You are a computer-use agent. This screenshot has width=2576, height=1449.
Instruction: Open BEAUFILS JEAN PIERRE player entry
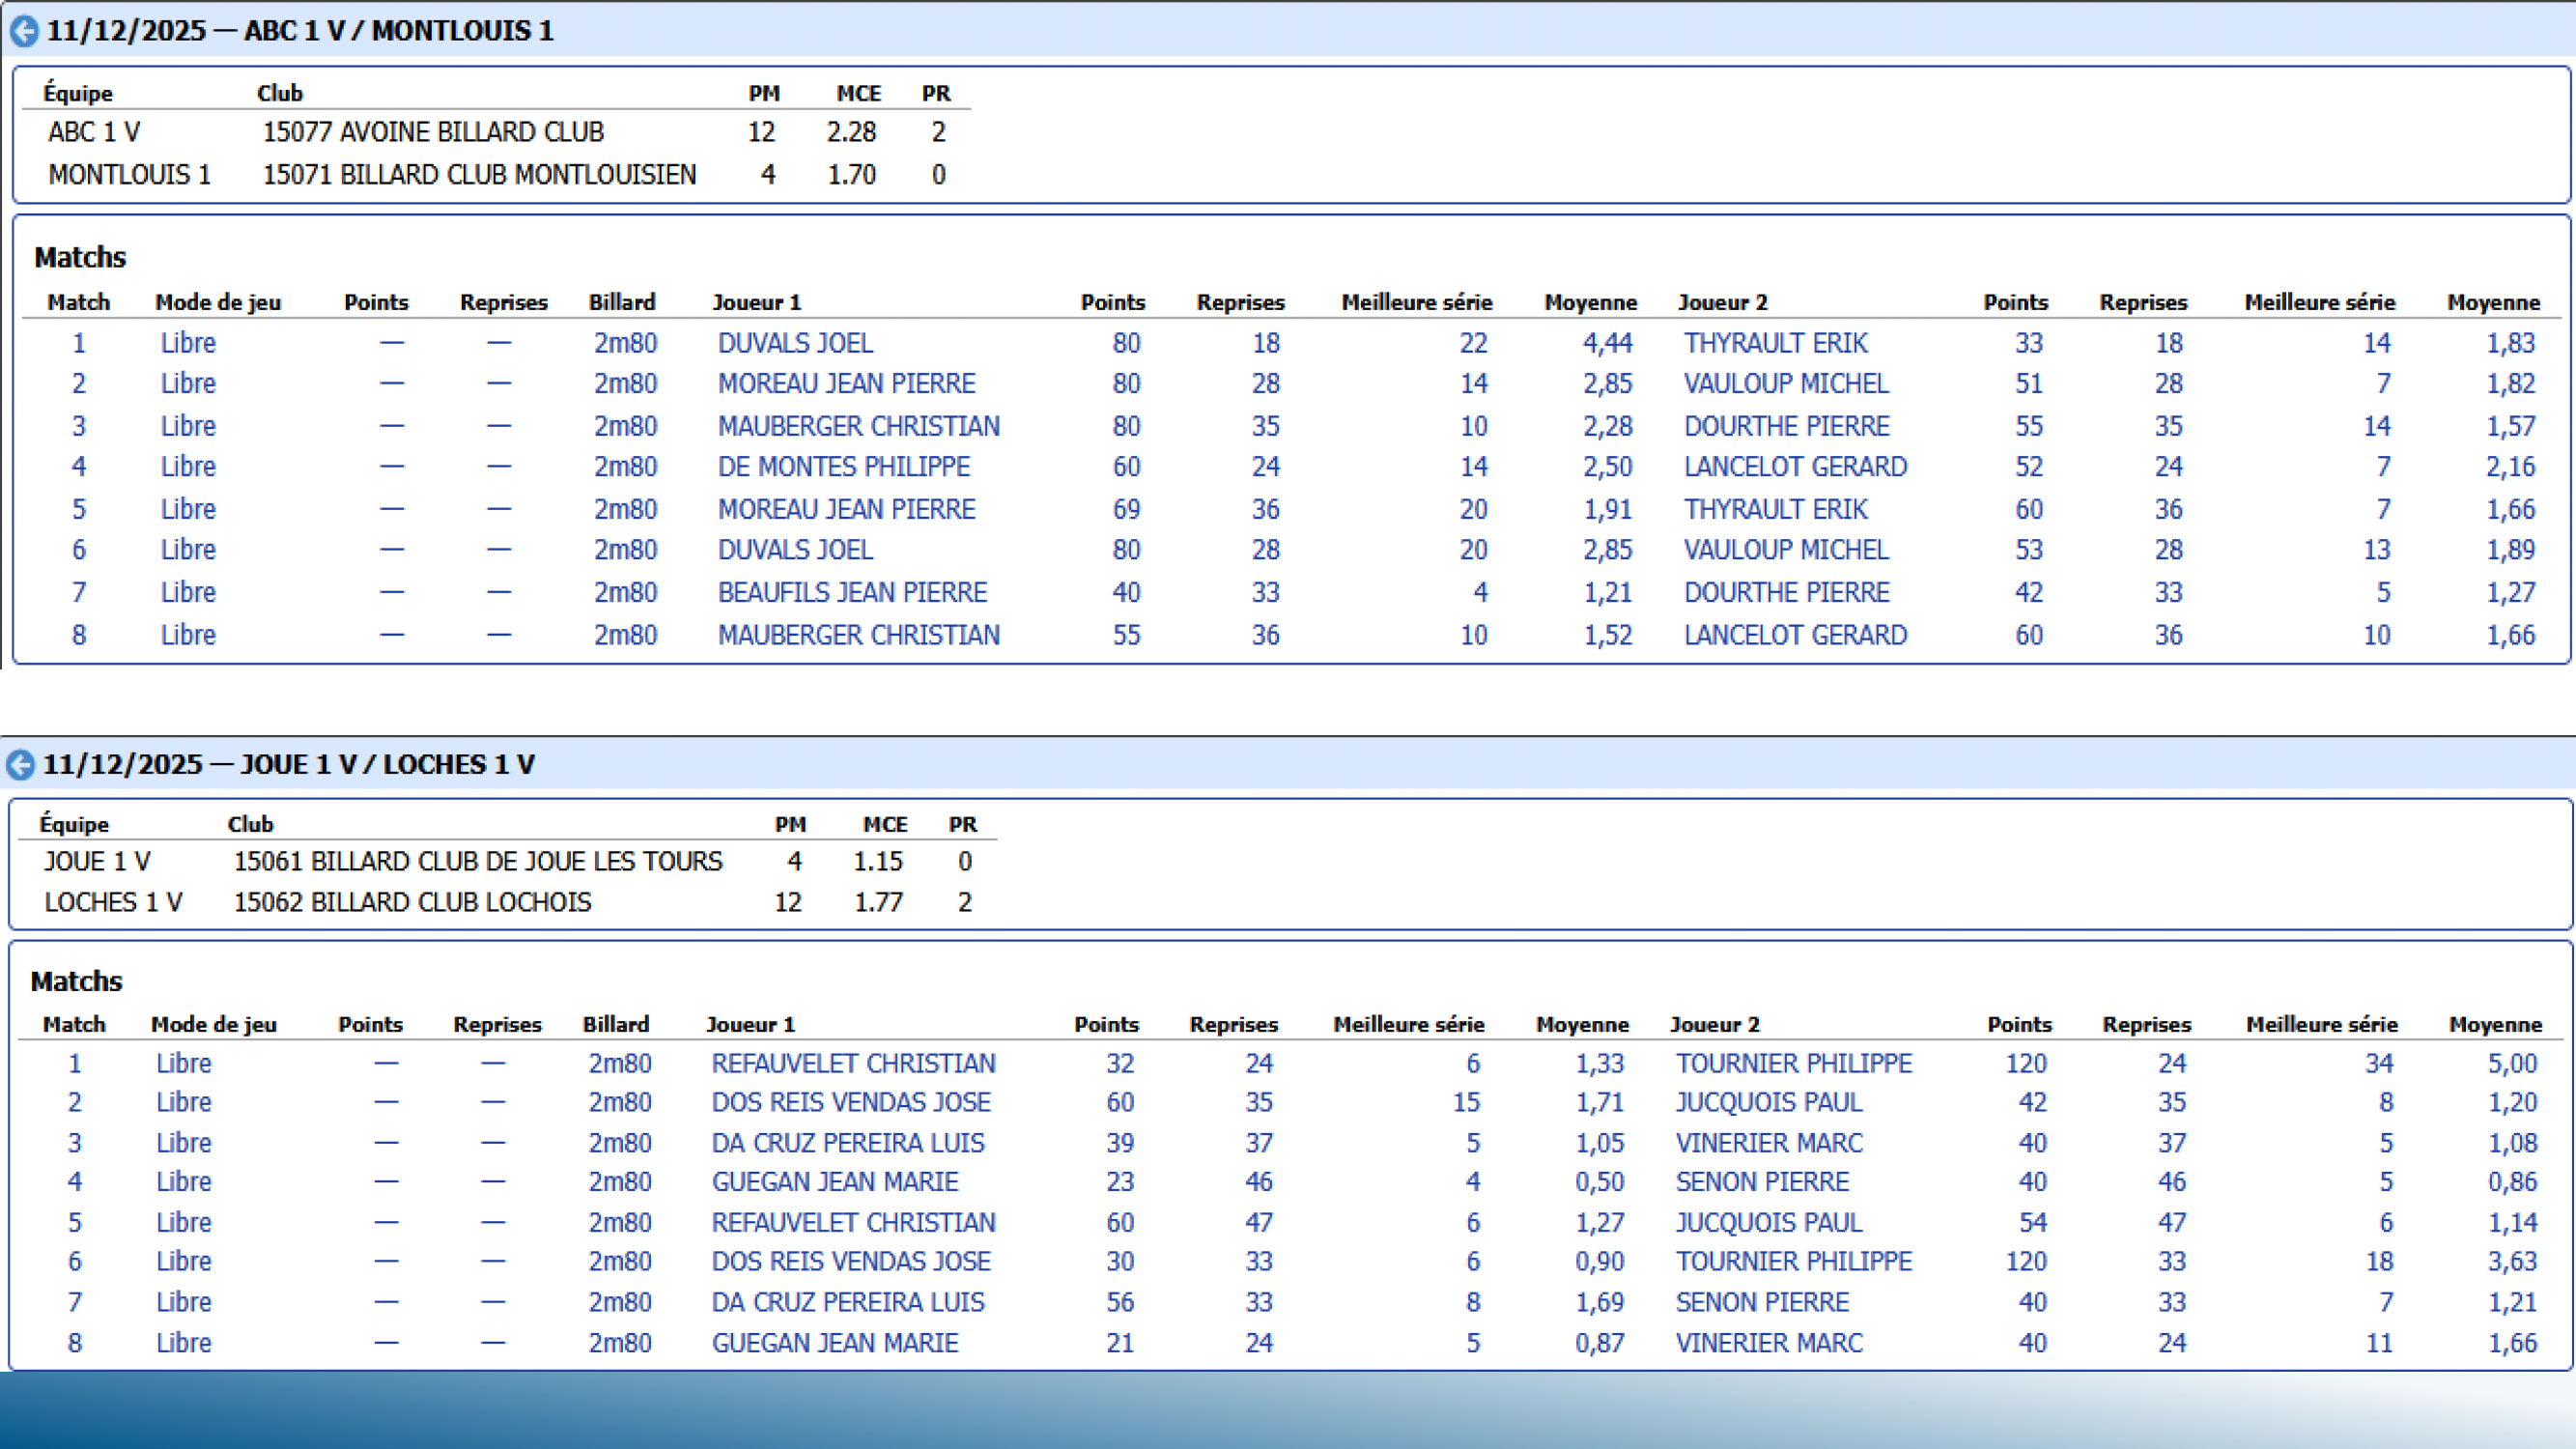click(852, 592)
